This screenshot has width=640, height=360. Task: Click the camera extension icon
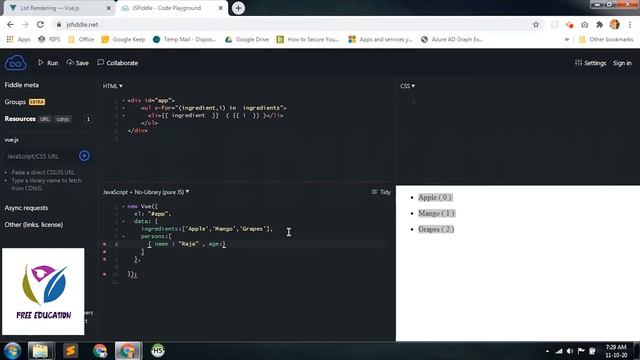tap(584, 25)
